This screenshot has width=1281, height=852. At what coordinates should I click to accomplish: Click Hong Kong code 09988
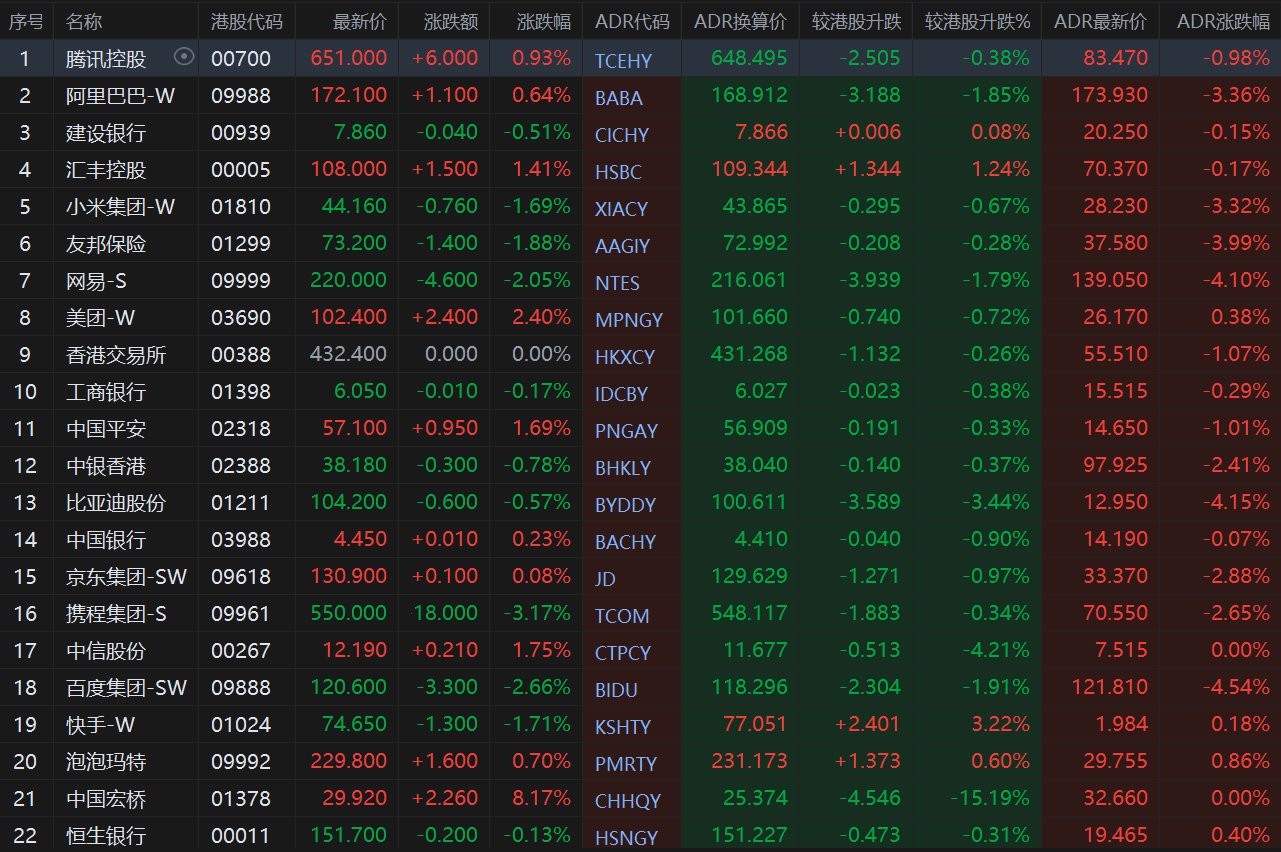pyautogui.click(x=241, y=96)
